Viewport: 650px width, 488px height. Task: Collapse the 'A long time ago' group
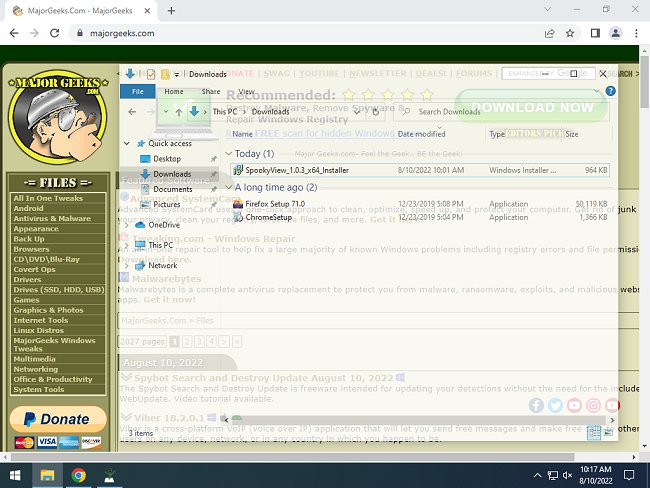228,187
